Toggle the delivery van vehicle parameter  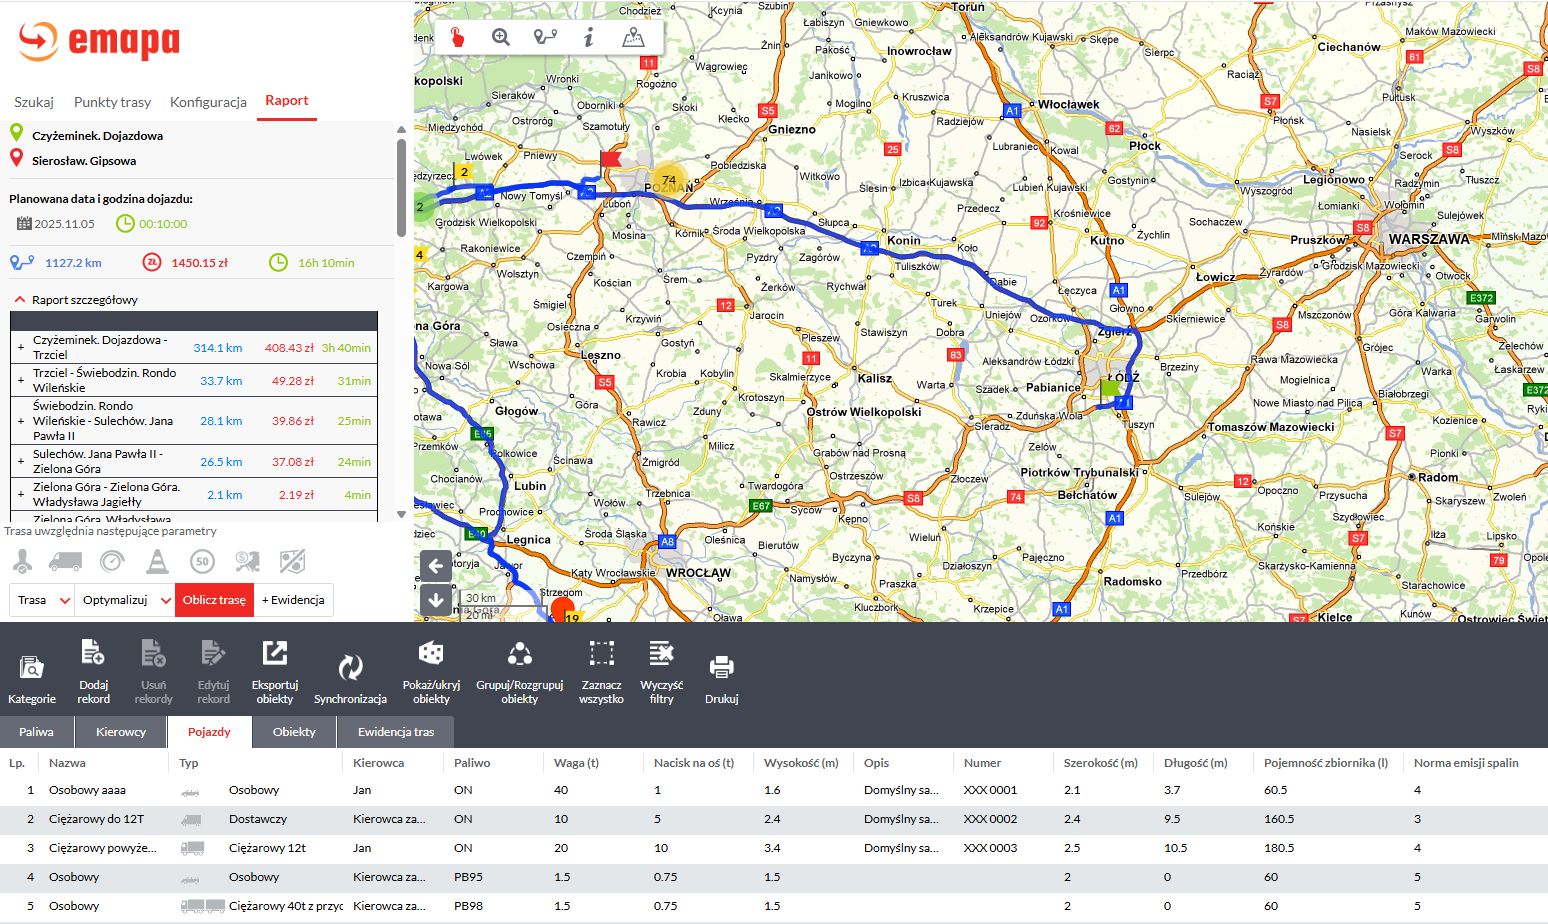pos(66,562)
